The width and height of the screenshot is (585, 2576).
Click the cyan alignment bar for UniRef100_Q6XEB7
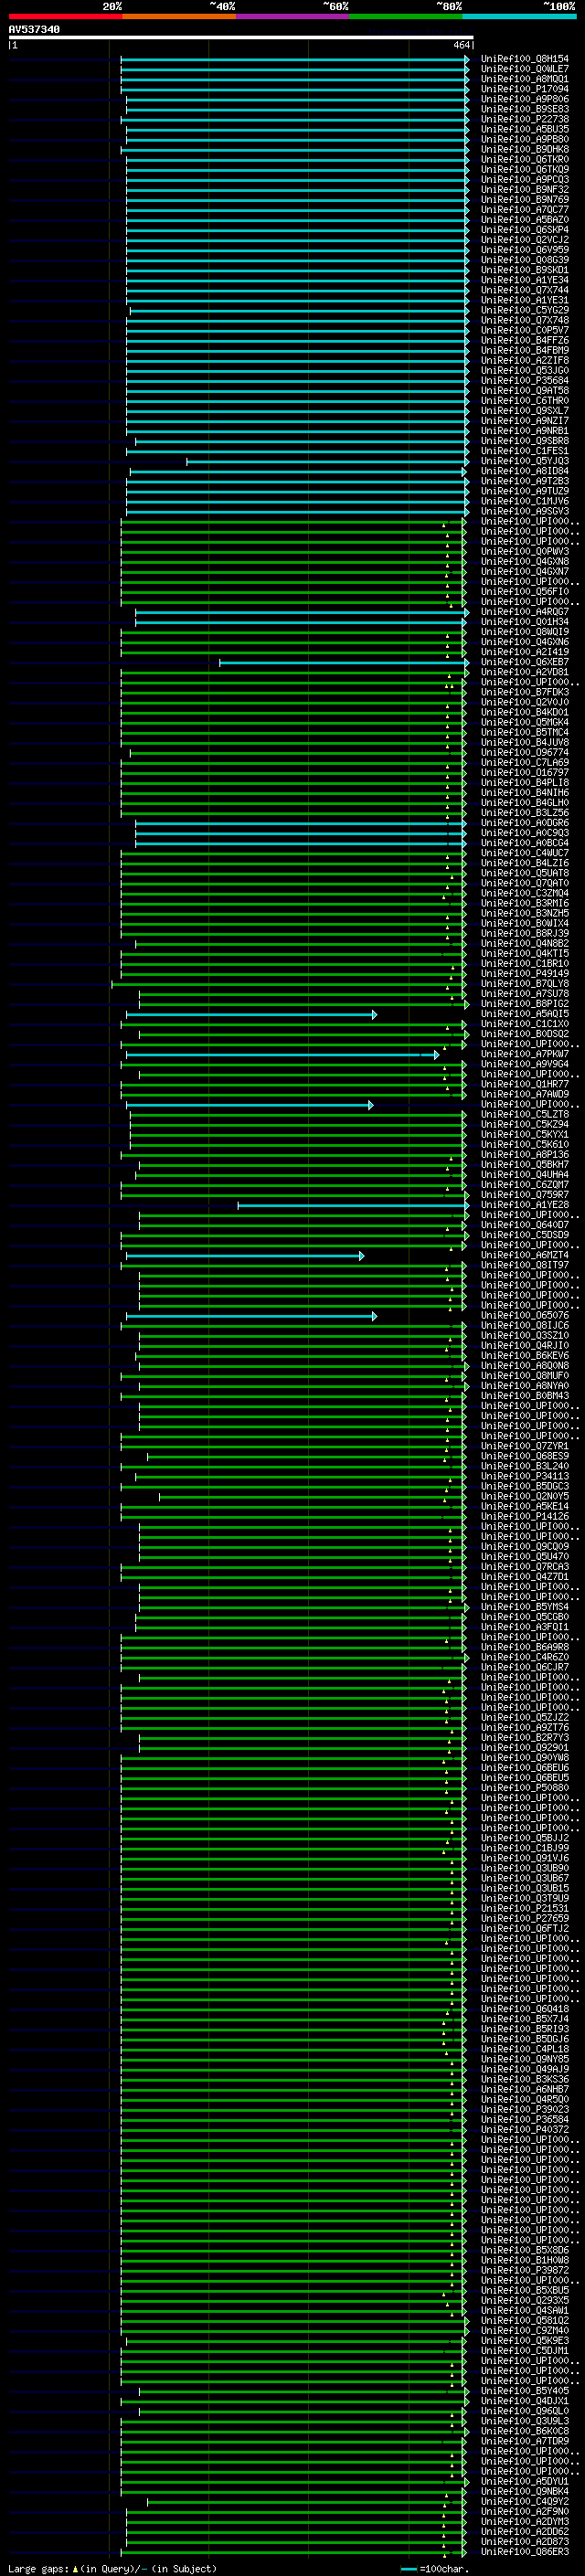[344, 662]
